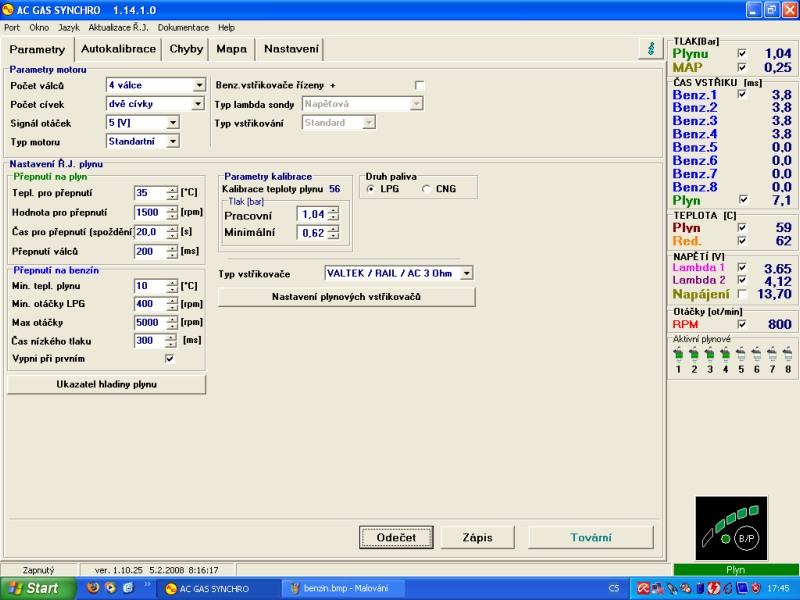Image resolution: width=800 pixels, height=600 pixels.
Task: Enable the Napájení voltage checkbox
Action: [742, 294]
